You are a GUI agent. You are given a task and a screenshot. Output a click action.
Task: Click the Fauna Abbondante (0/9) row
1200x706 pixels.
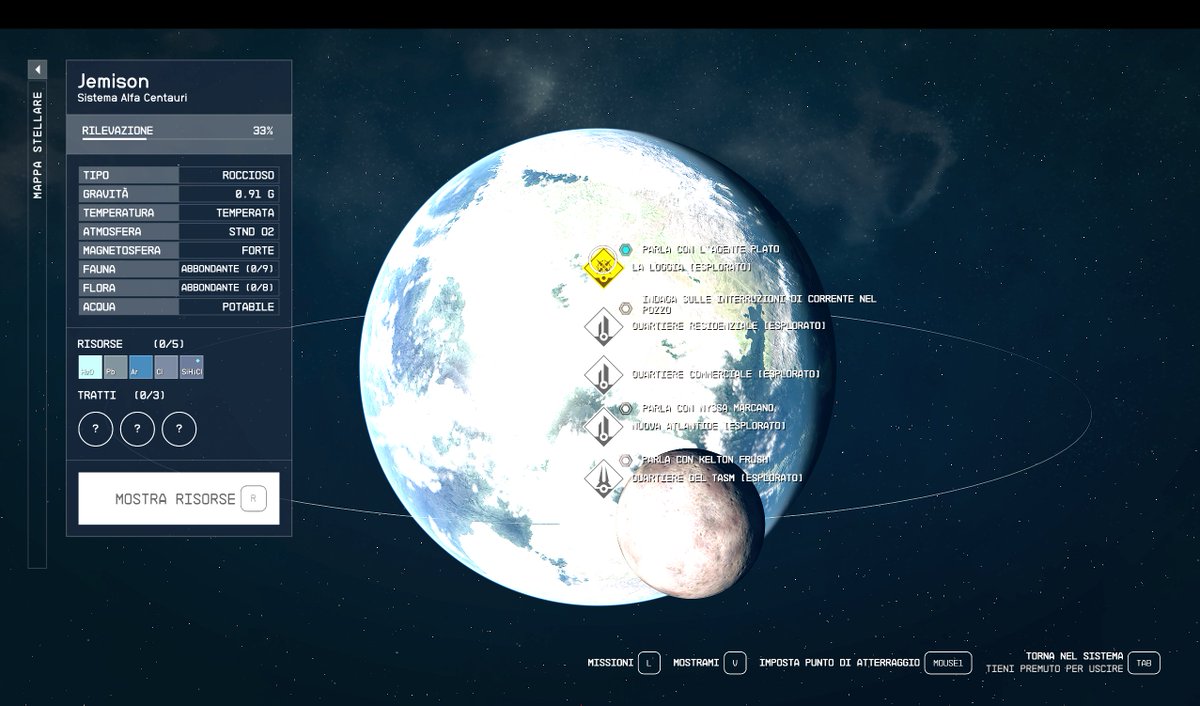coord(179,269)
